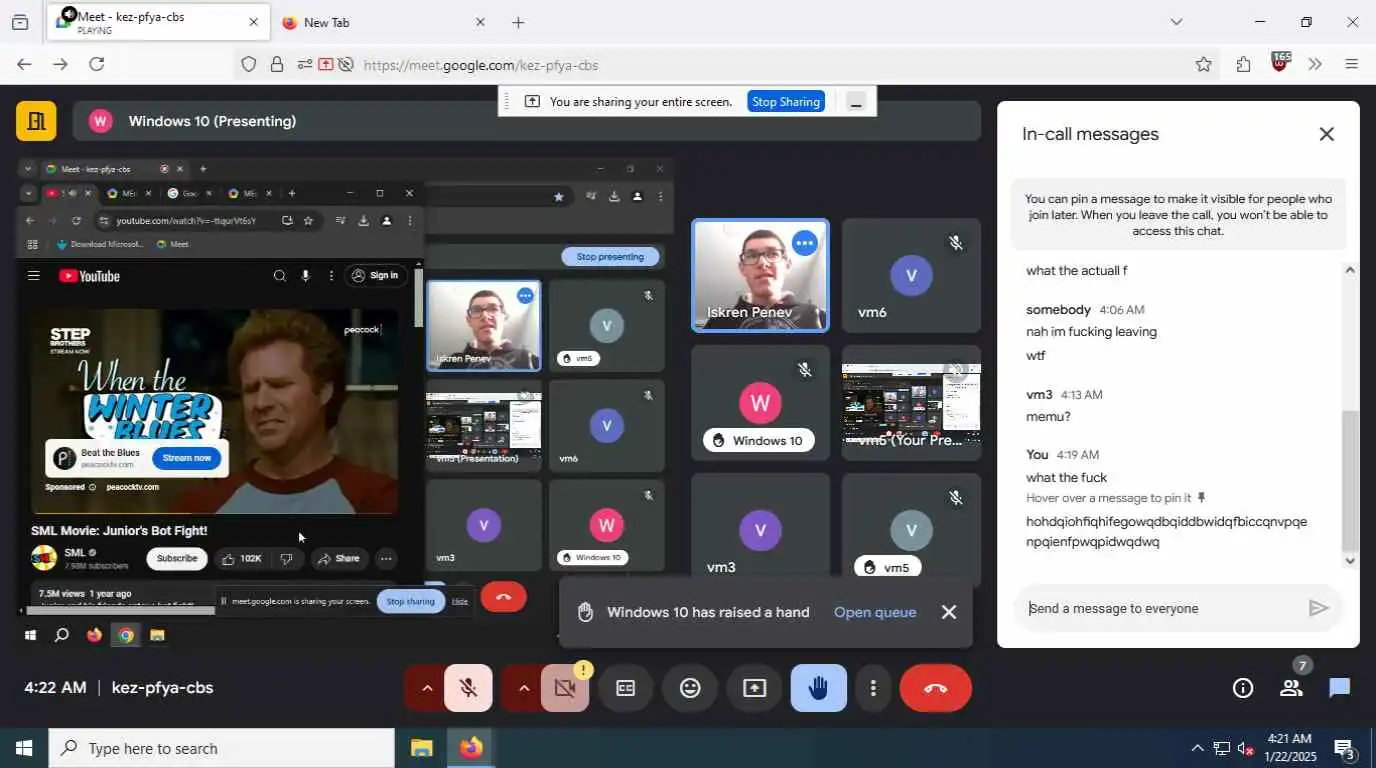Click Stop presenting in shared screen

610,257
